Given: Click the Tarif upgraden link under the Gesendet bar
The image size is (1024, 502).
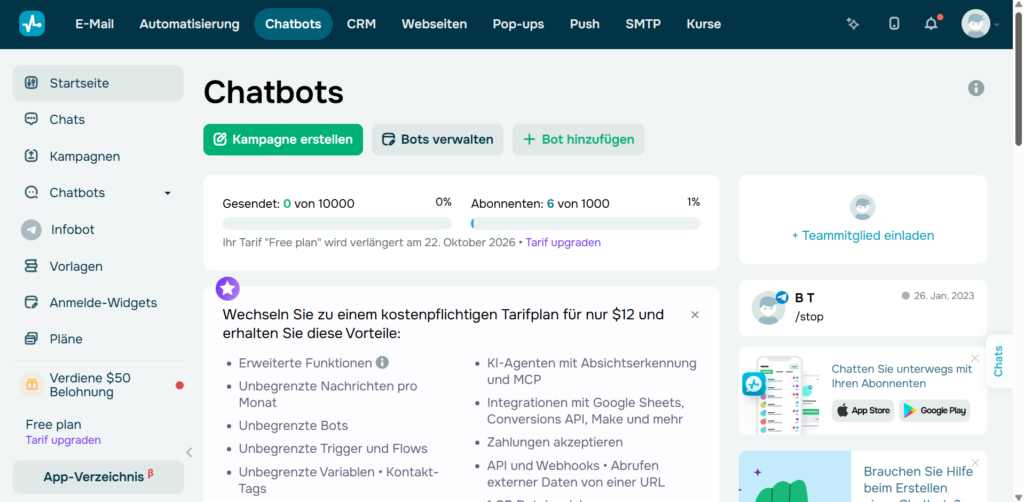Looking at the screenshot, I should click(563, 242).
